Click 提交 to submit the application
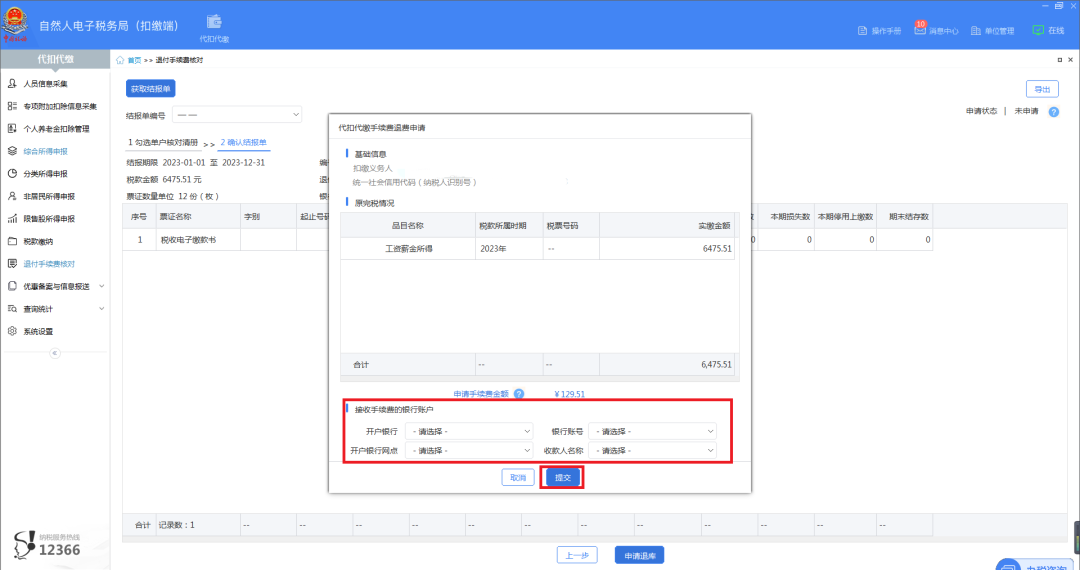Screen dimensions: 1080x570 click(x=563, y=477)
